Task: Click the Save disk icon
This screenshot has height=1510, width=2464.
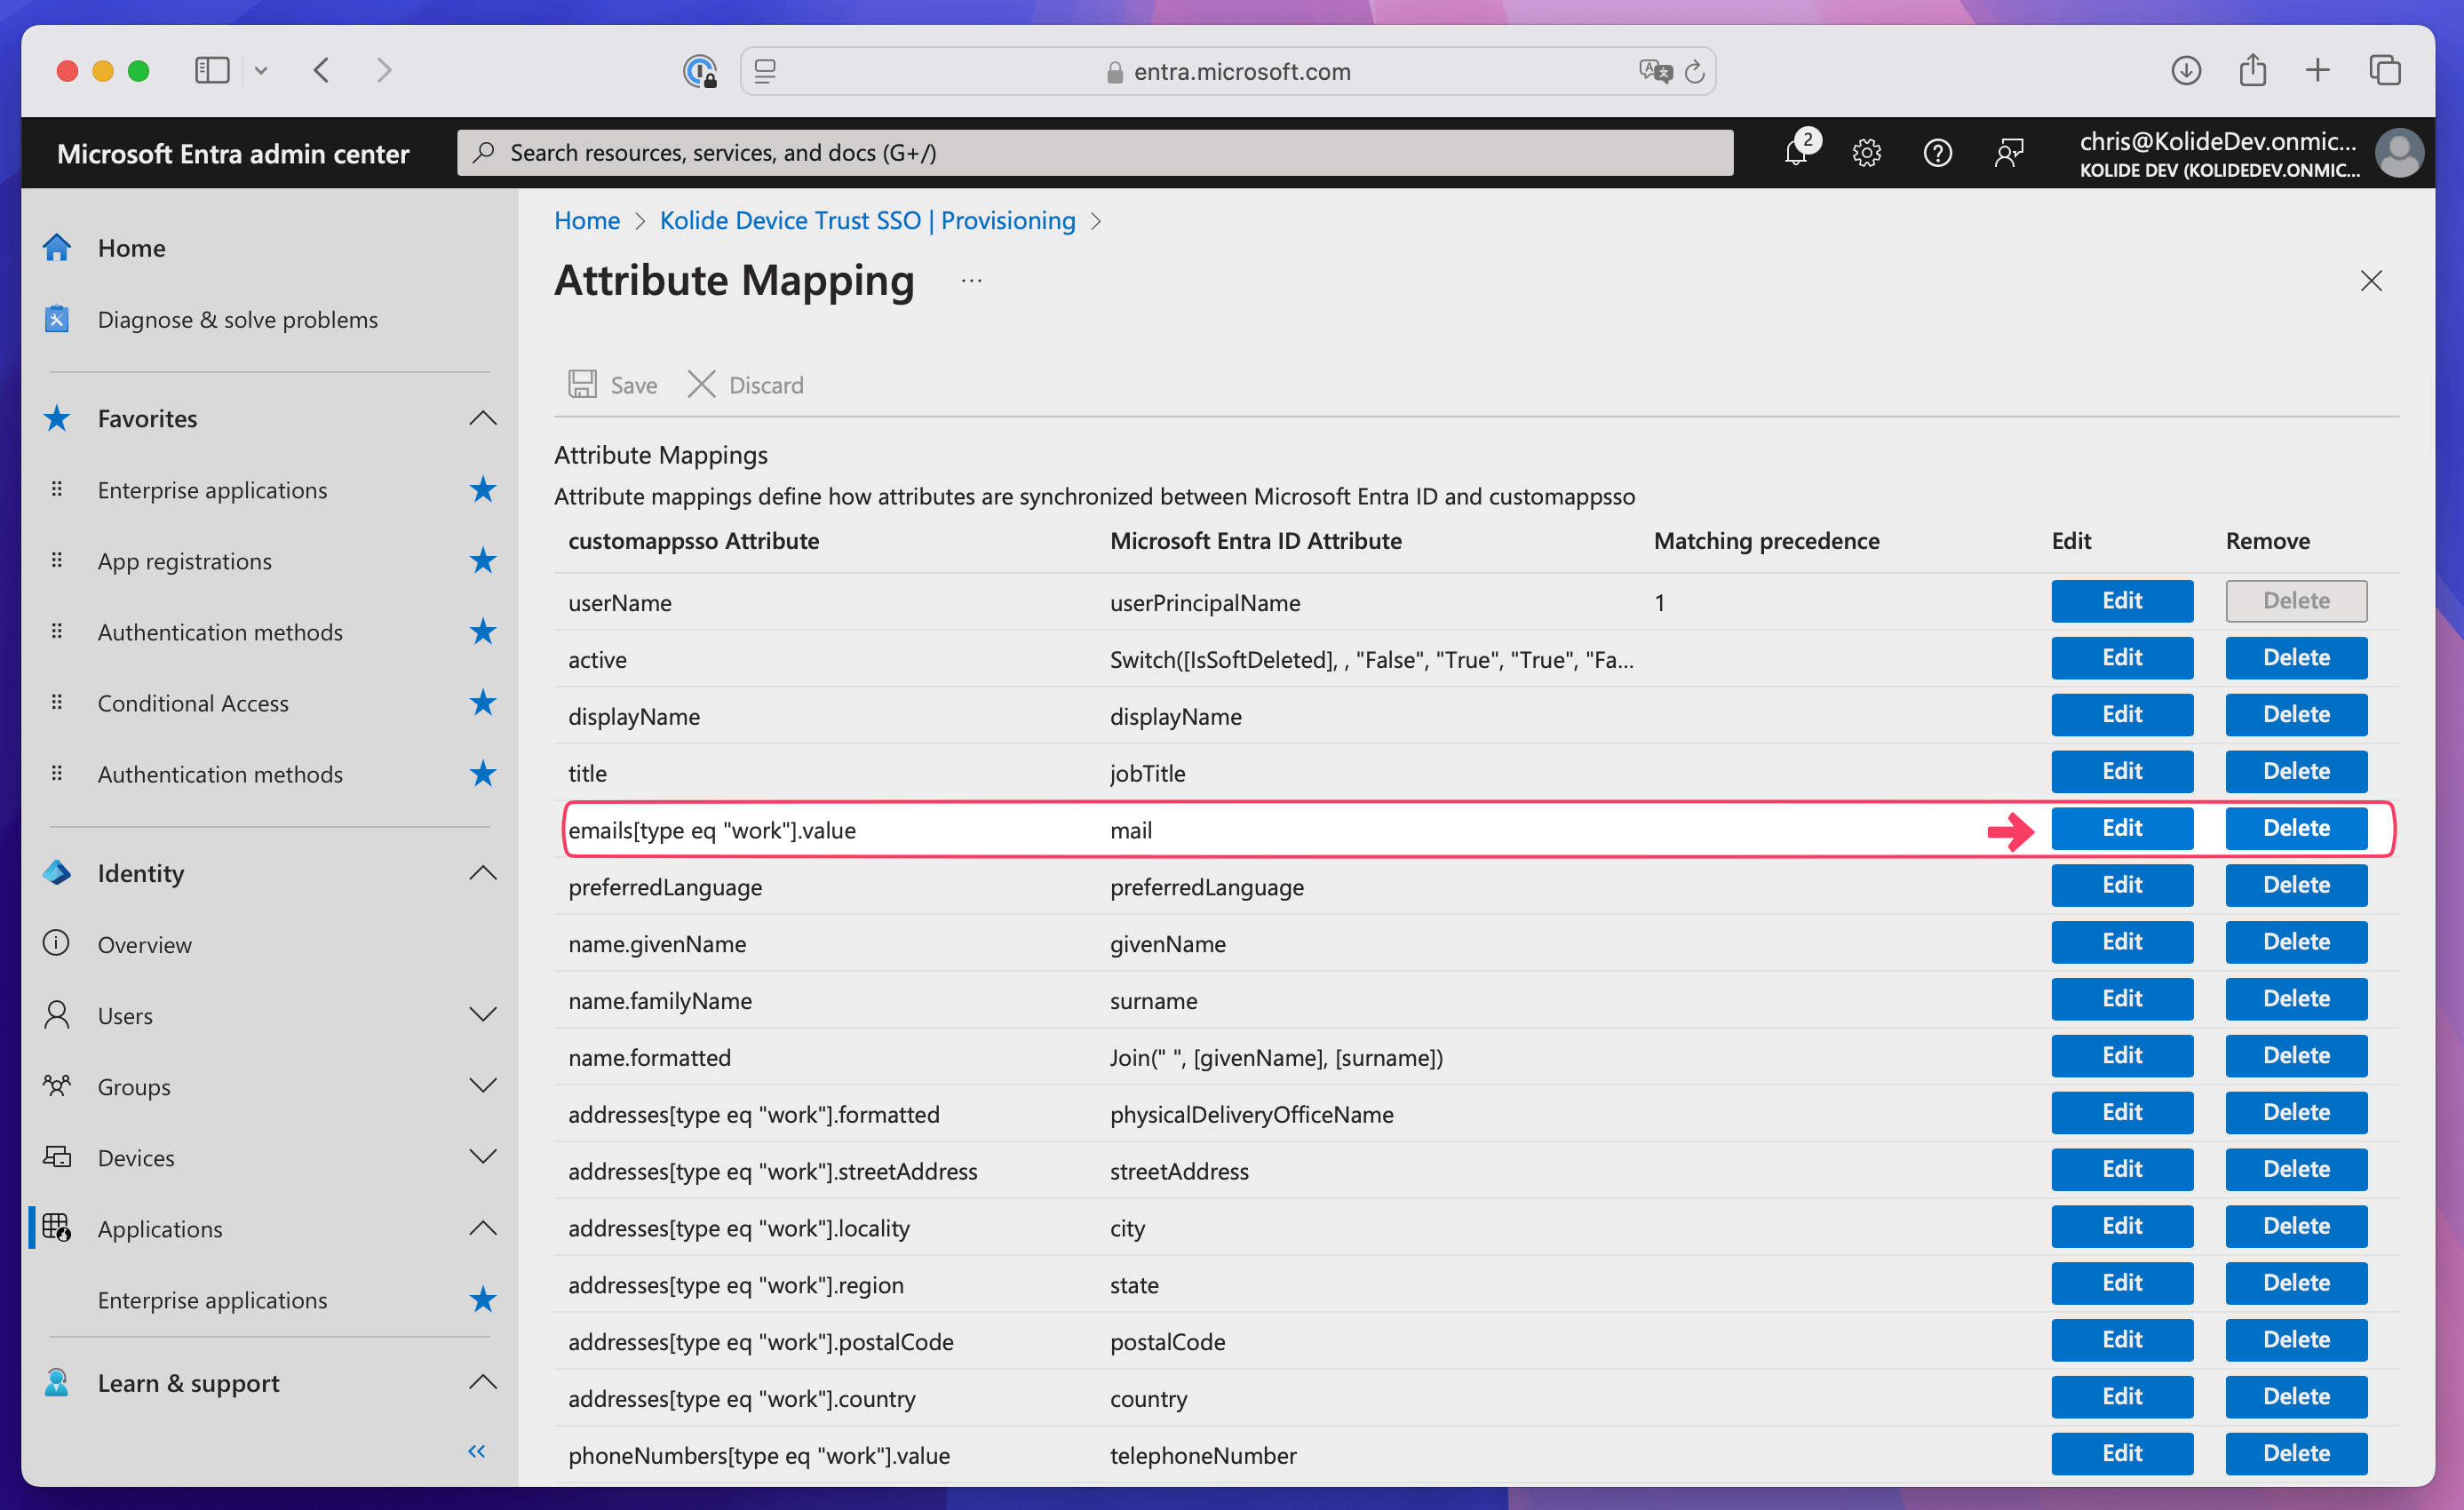Action: 583,385
